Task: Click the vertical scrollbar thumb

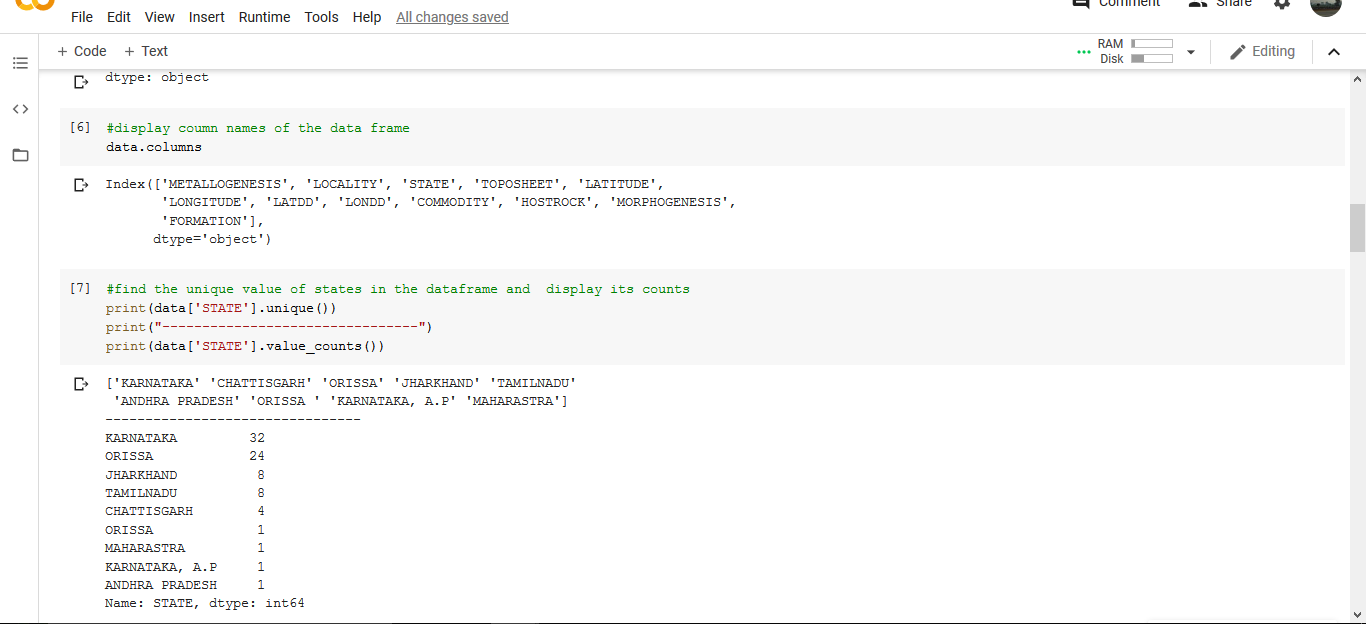Action: 1358,228
